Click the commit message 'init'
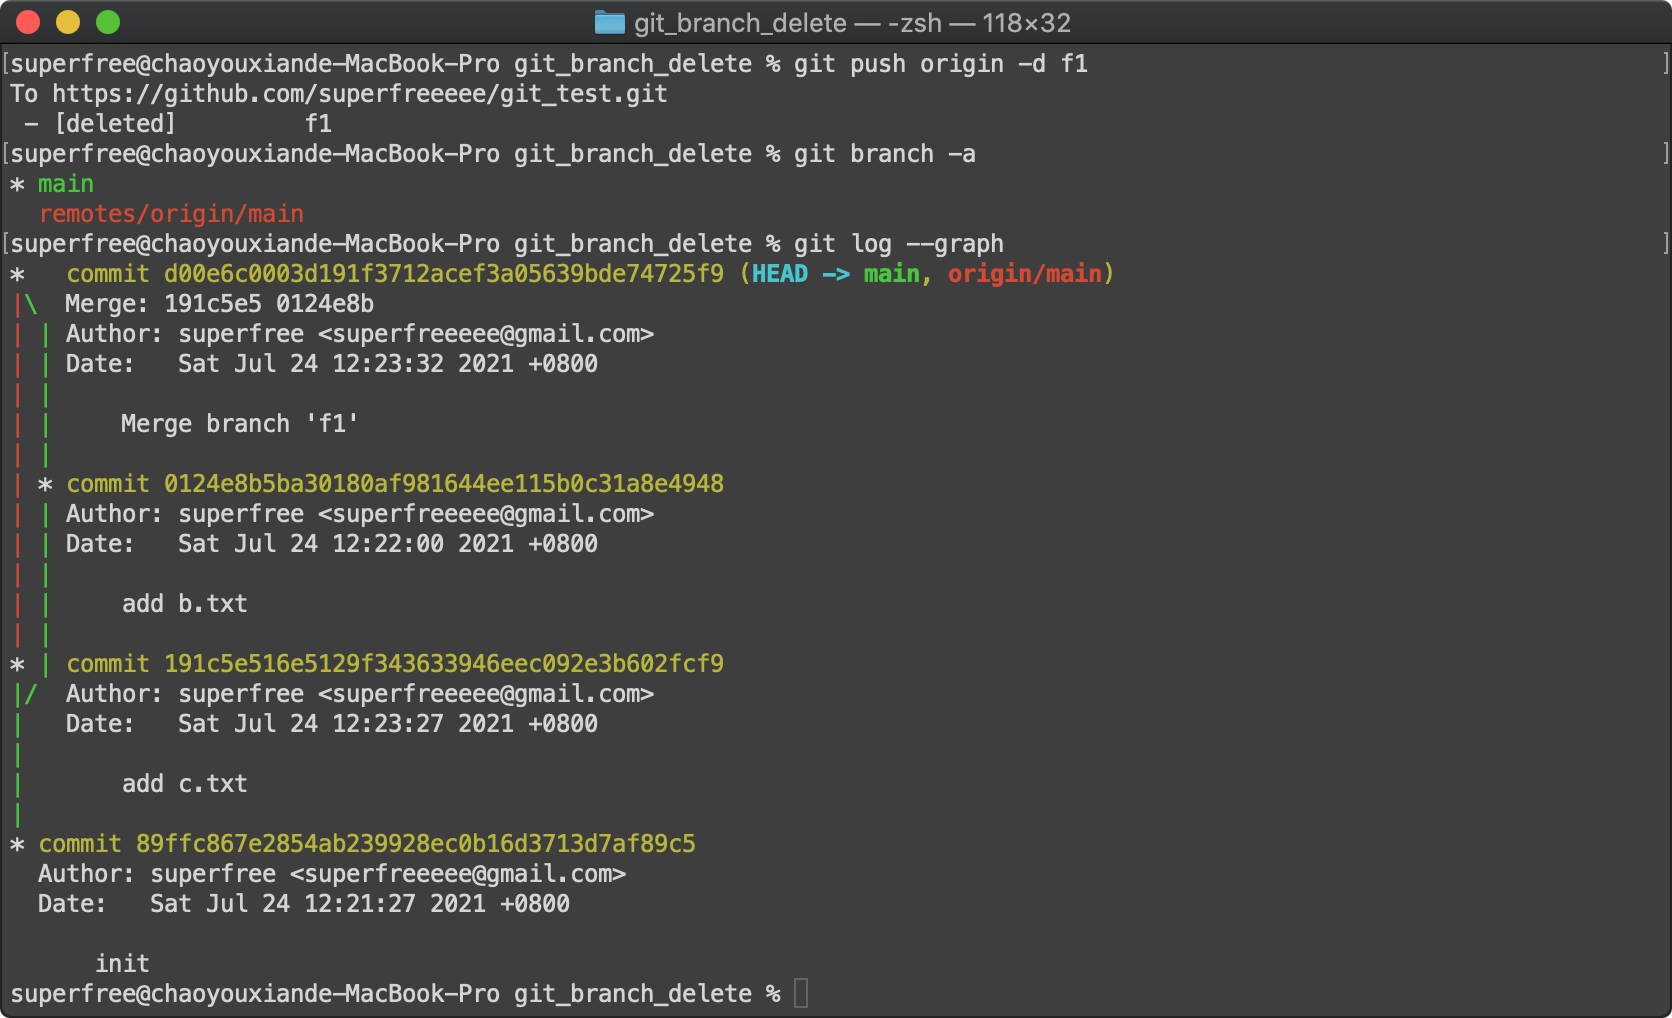The height and width of the screenshot is (1018, 1672). click(122, 964)
